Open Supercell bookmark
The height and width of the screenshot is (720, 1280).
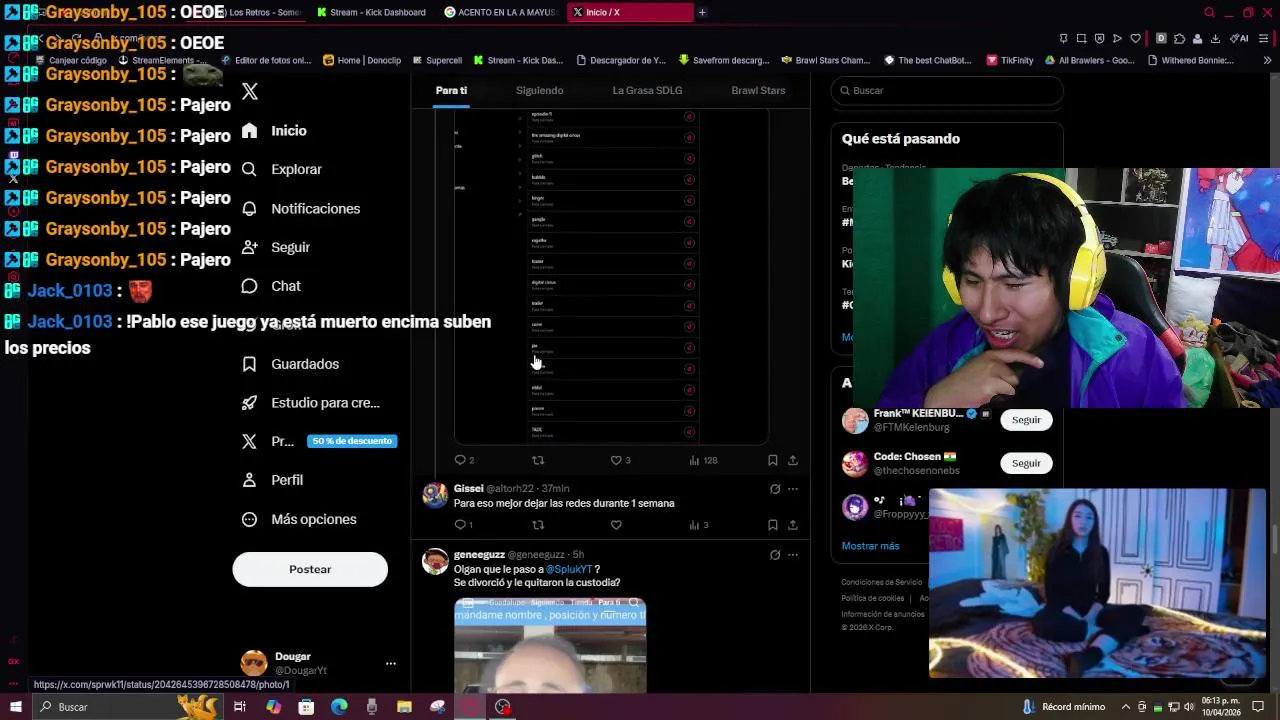pos(436,60)
